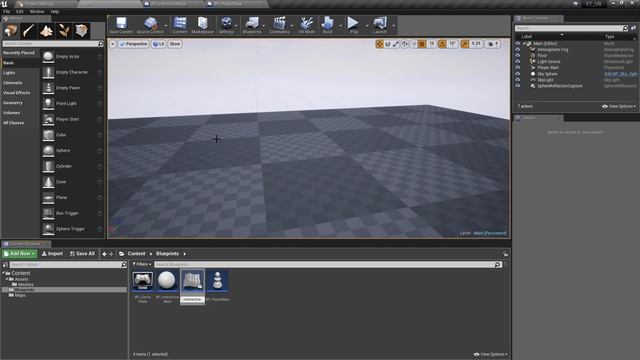Image resolution: width=640 pixels, height=360 pixels.
Task: Open the Source Control dropdown arrow
Action: 166,26
